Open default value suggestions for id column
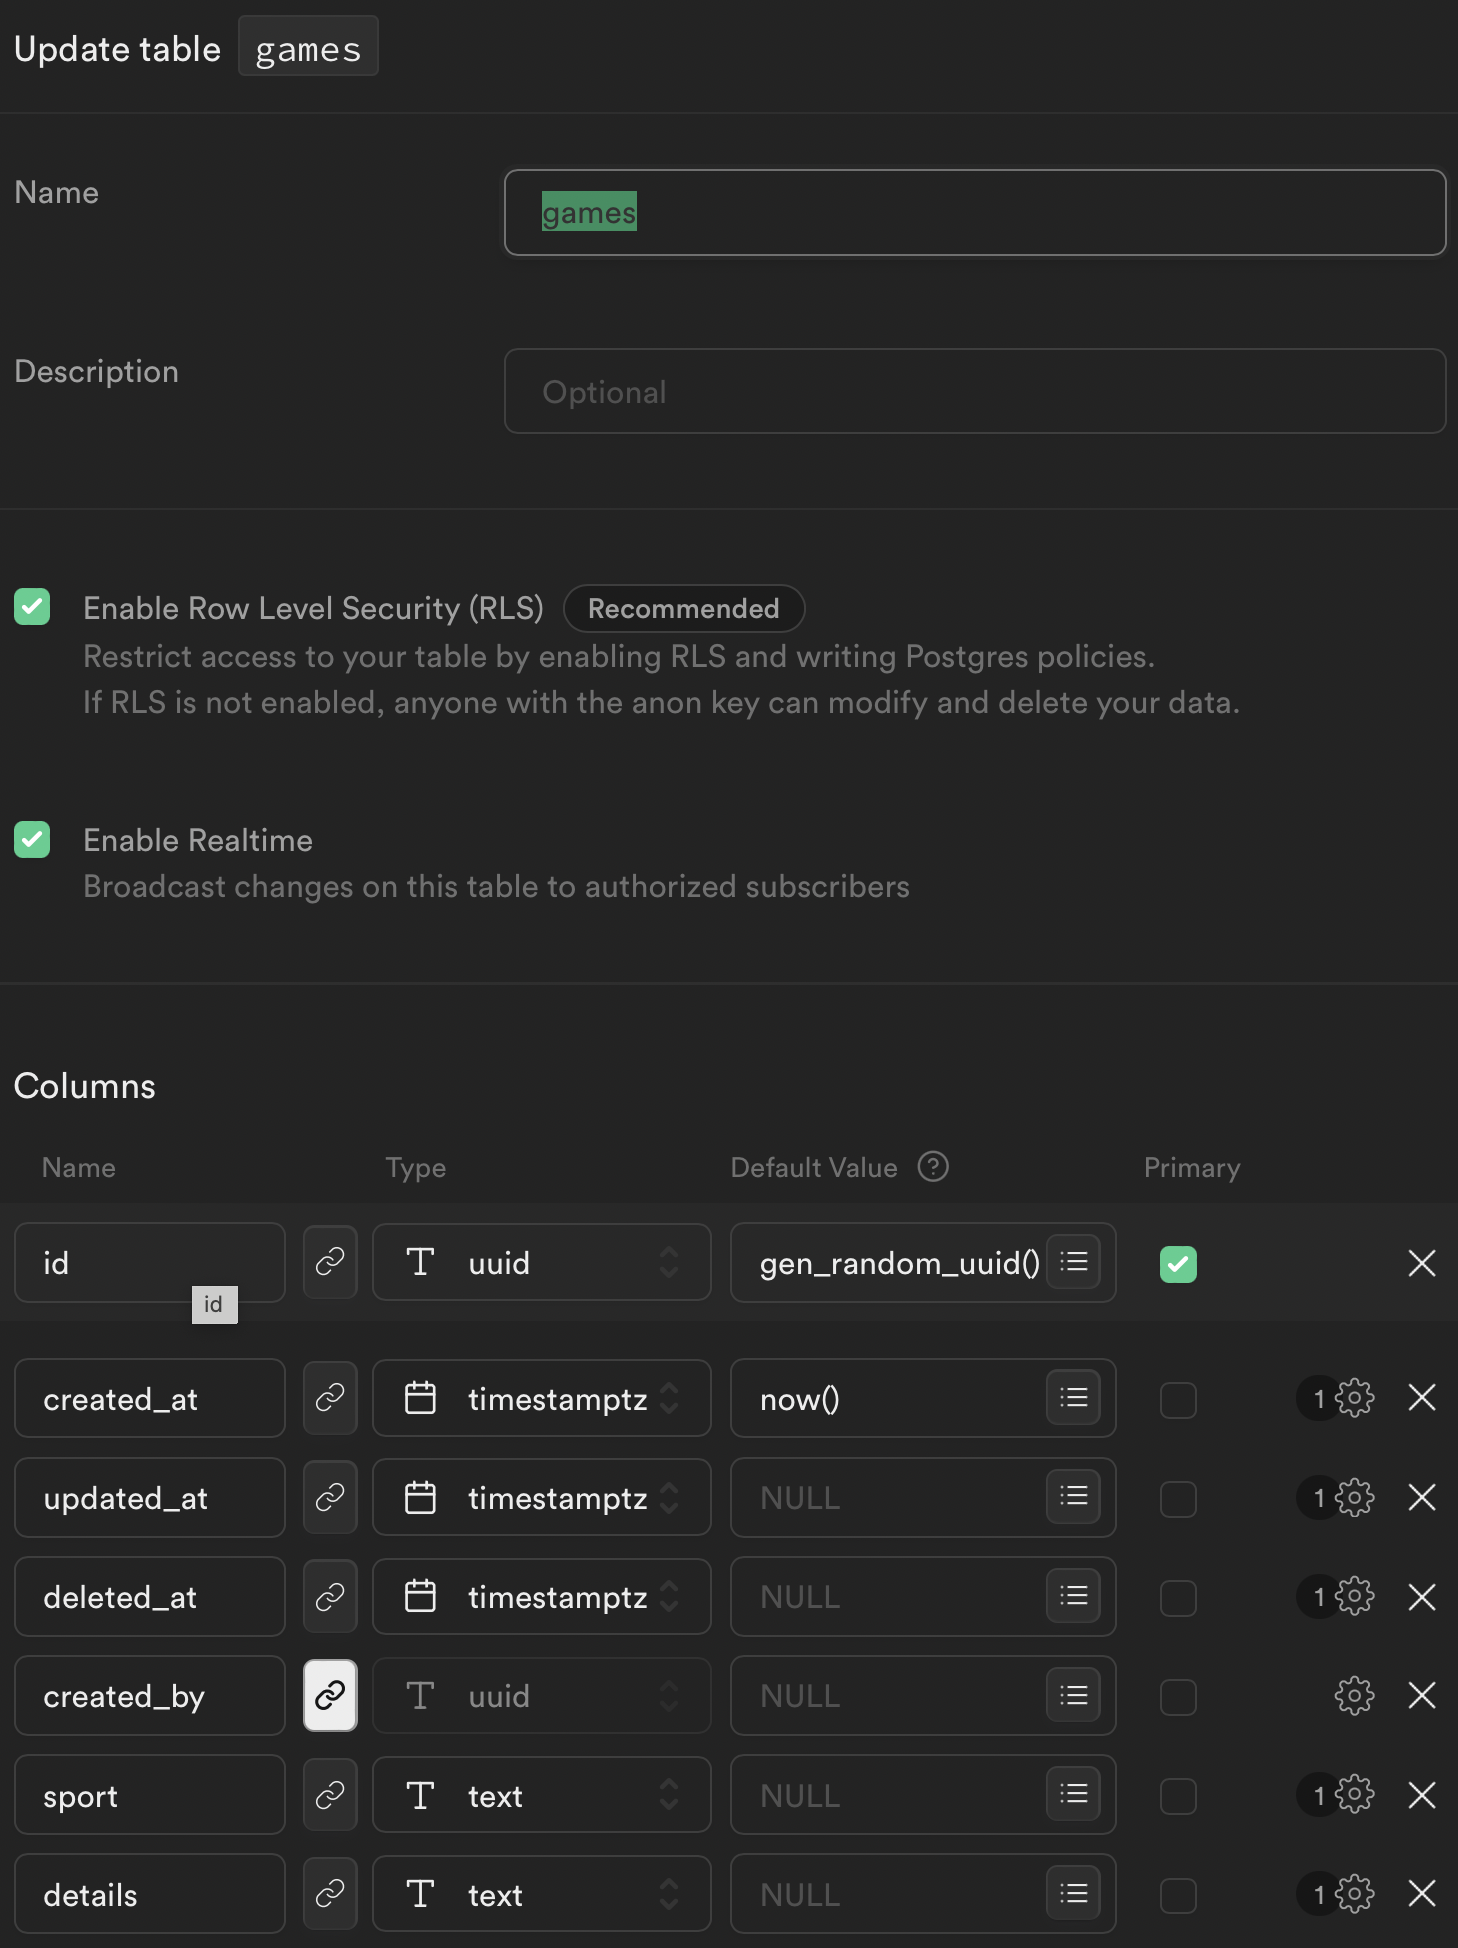Image resolution: width=1458 pixels, height=1948 pixels. pos(1074,1262)
